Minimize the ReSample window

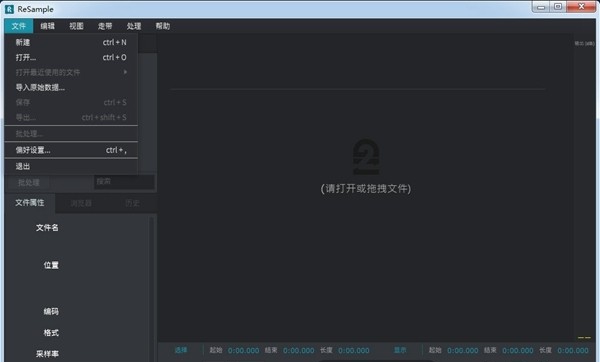[541, 7]
